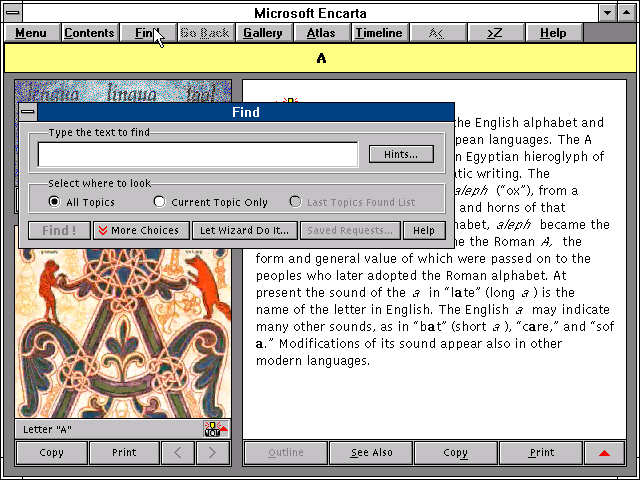Click the Go Back toolbar button

[205, 33]
